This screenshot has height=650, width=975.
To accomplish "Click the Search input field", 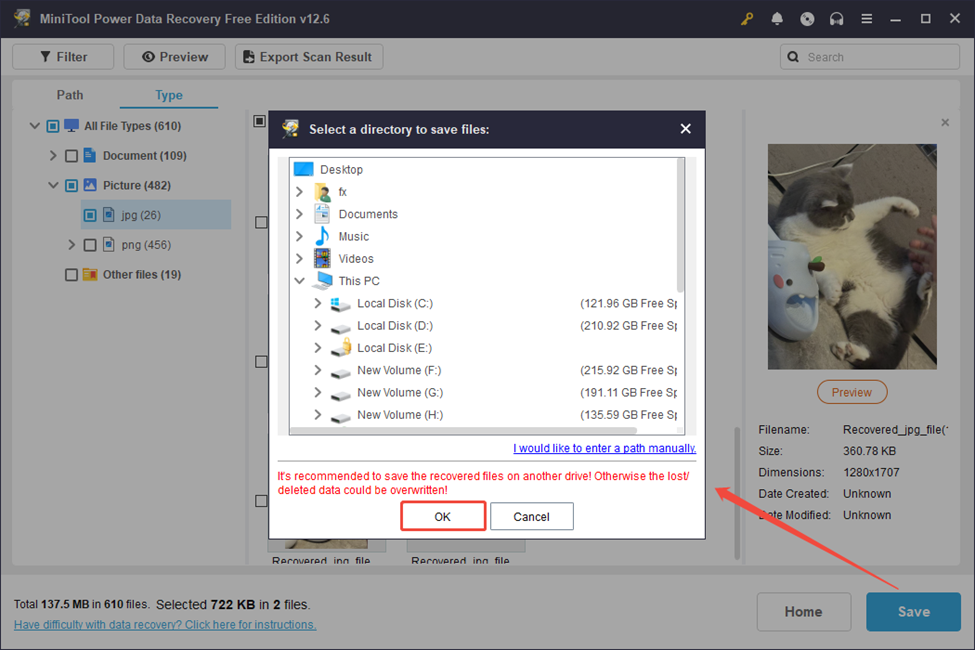I will [x=870, y=57].
